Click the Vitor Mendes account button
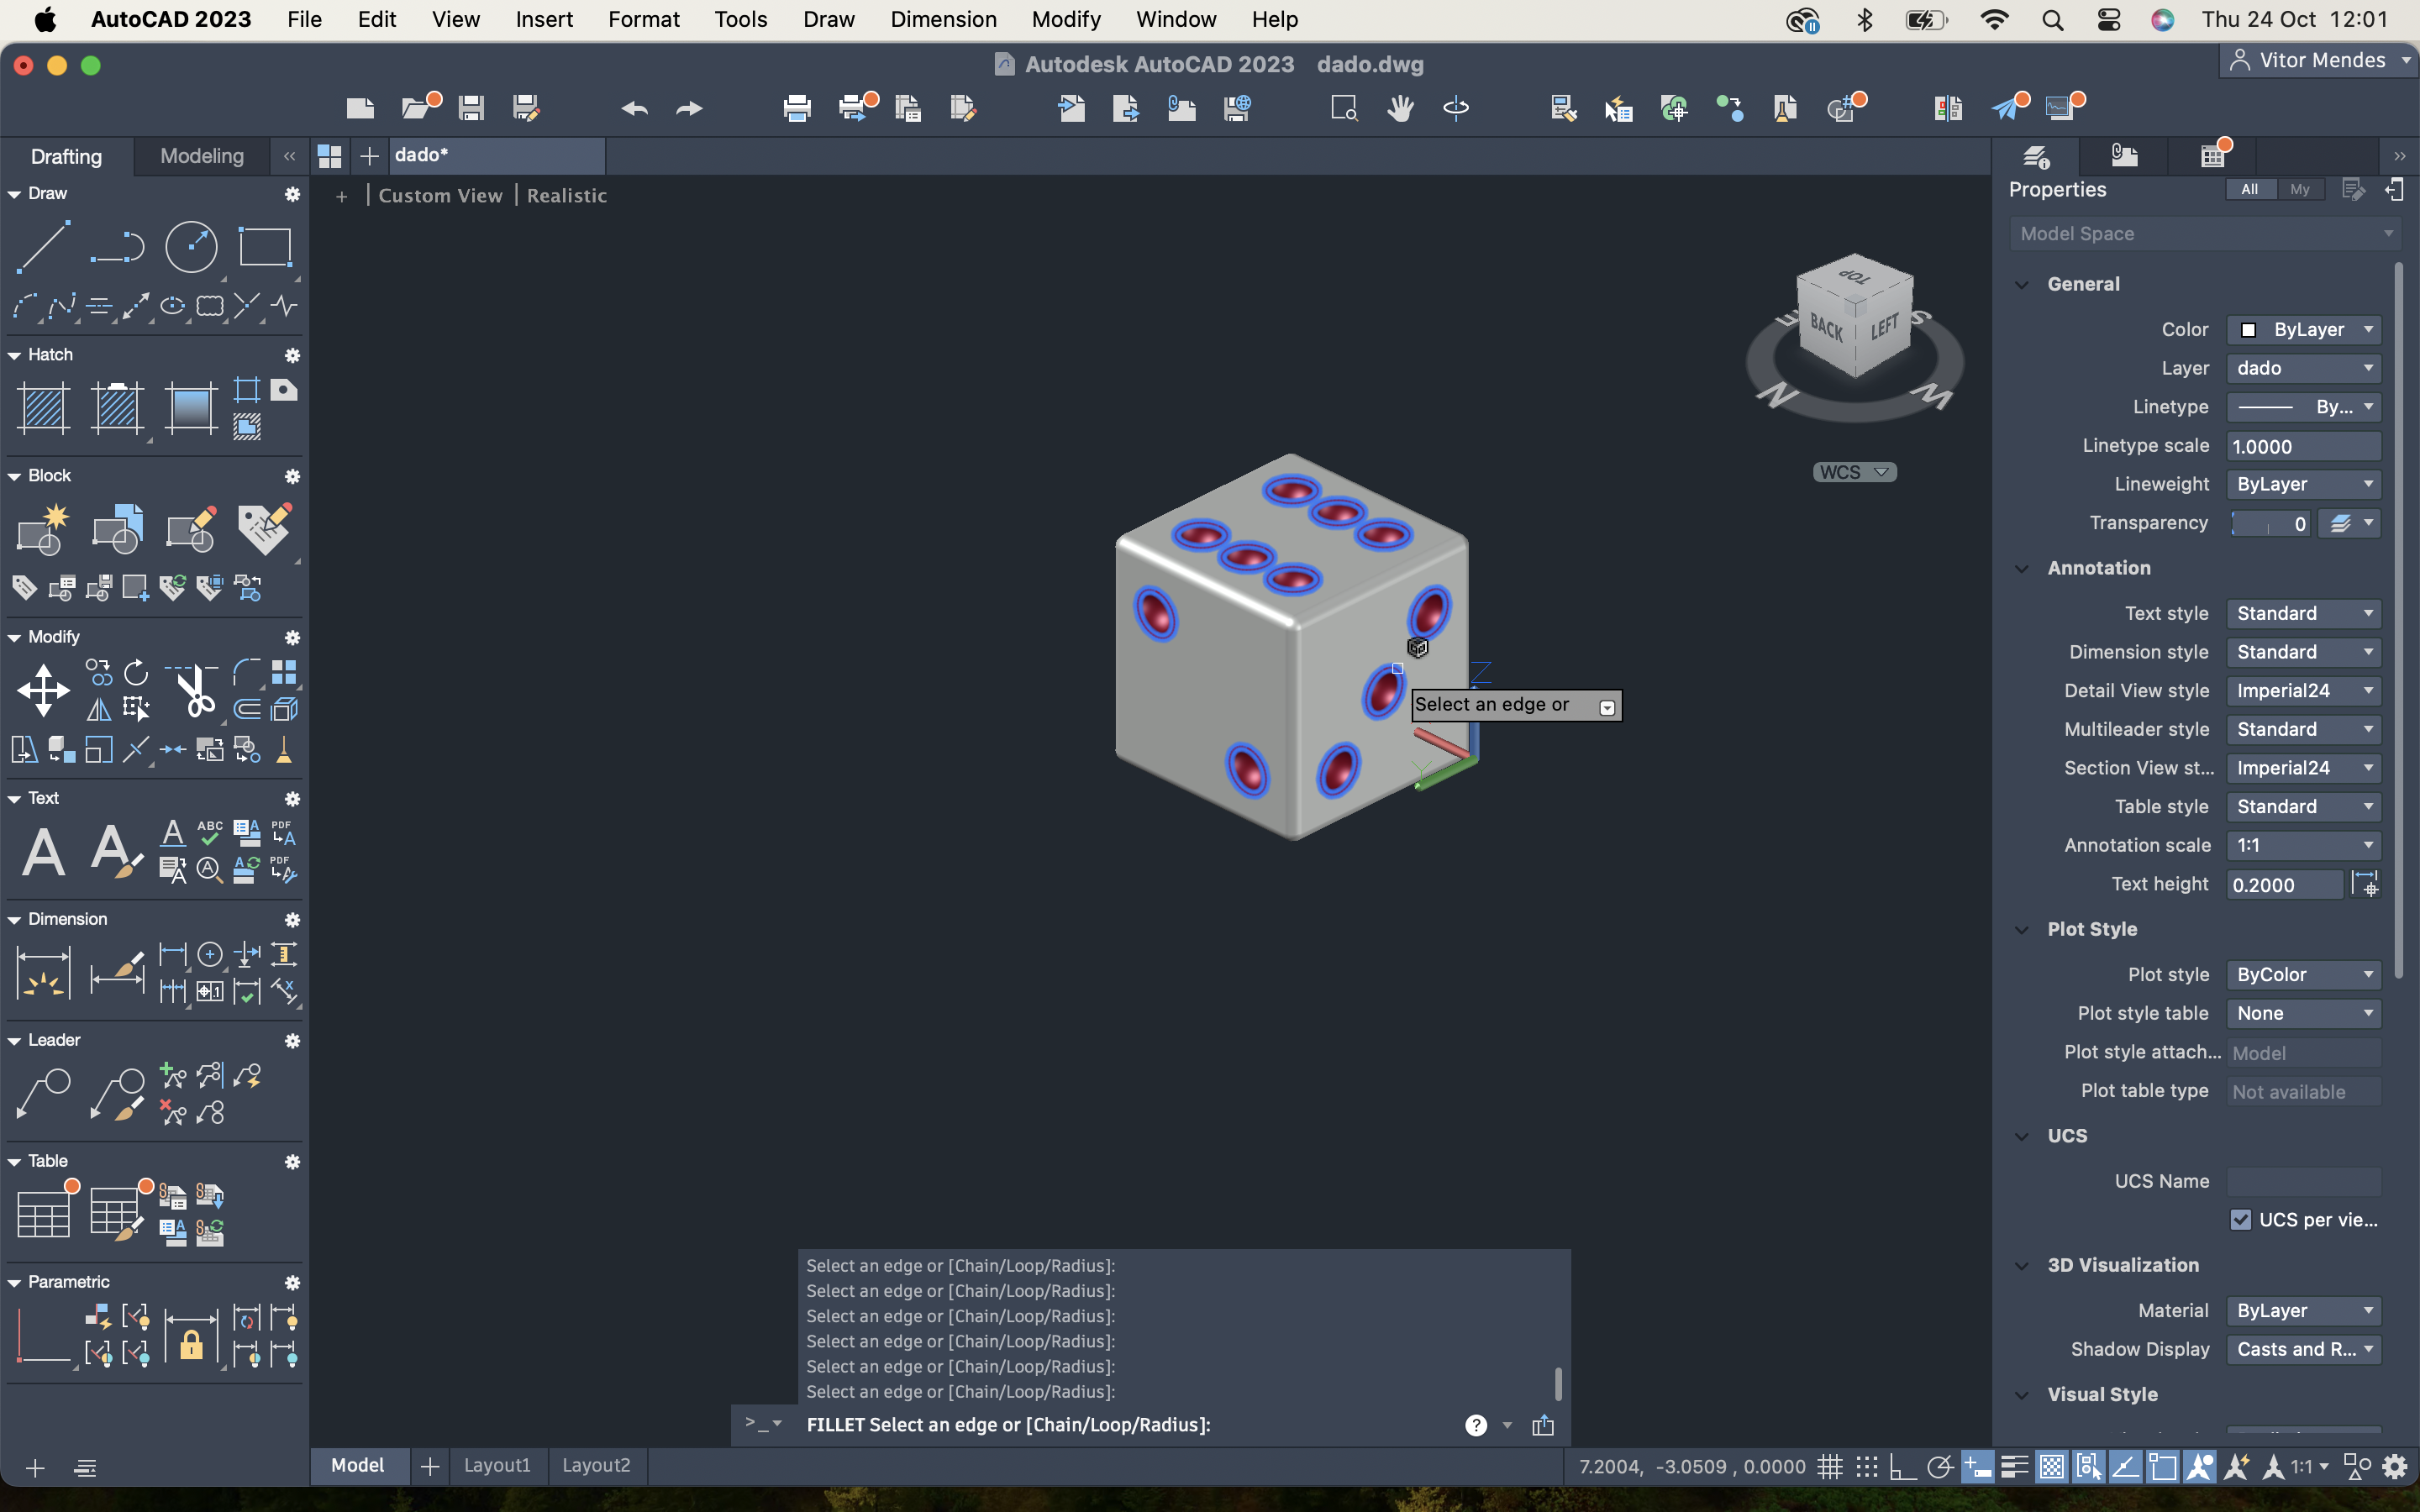This screenshot has height=1512, width=2420. [2321, 60]
